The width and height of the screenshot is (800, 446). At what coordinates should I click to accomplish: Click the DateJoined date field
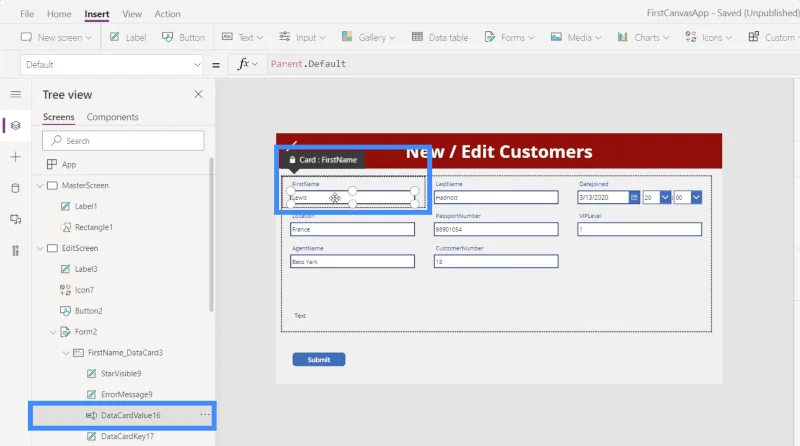pos(603,197)
